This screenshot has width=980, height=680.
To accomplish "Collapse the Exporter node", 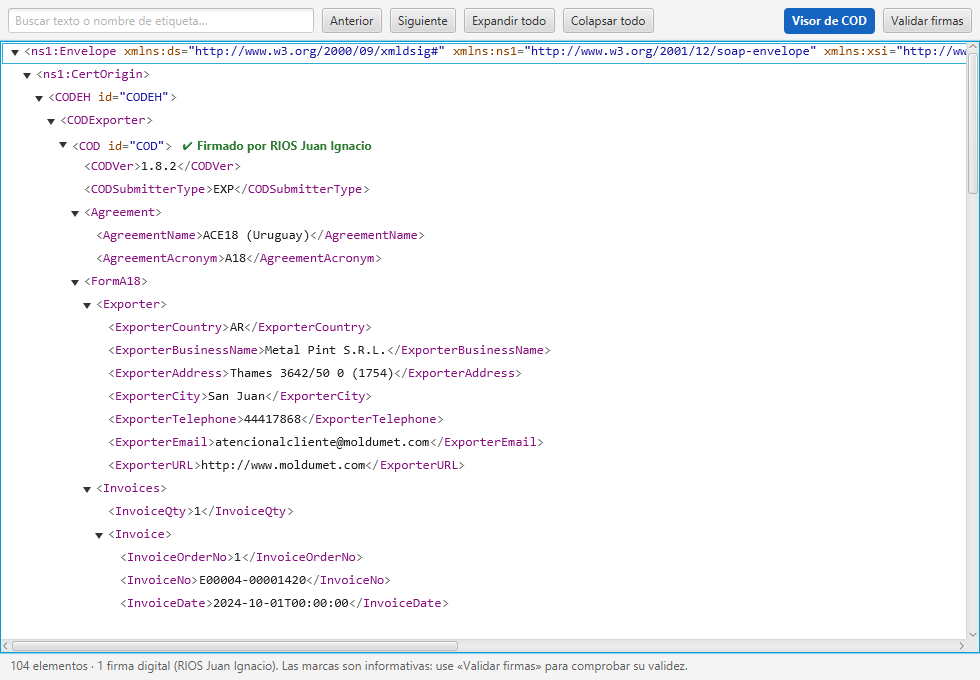I will pos(87,306).
